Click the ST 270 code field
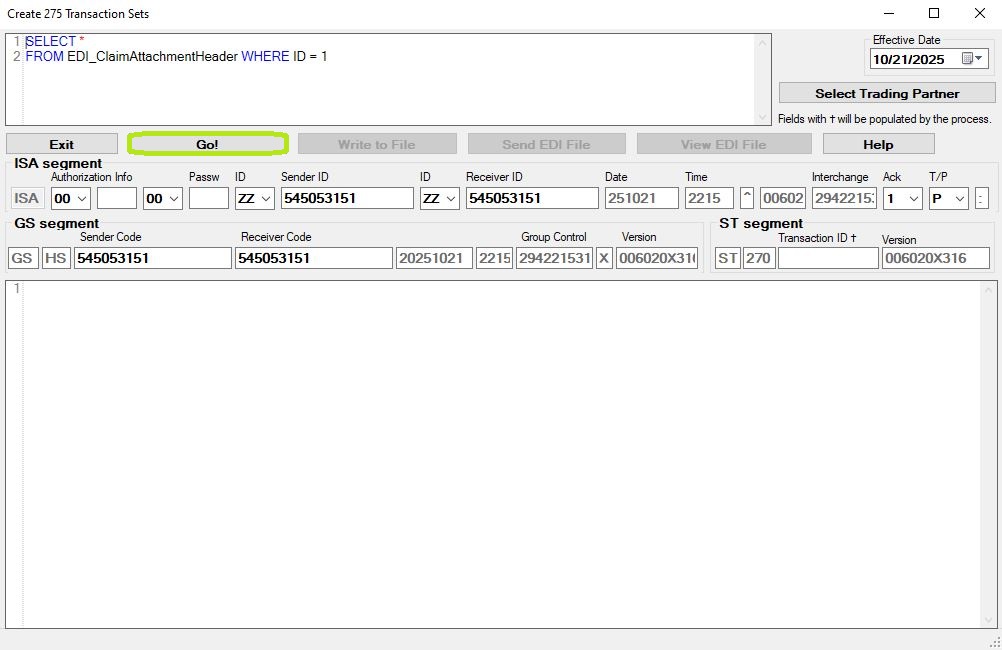 759,258
